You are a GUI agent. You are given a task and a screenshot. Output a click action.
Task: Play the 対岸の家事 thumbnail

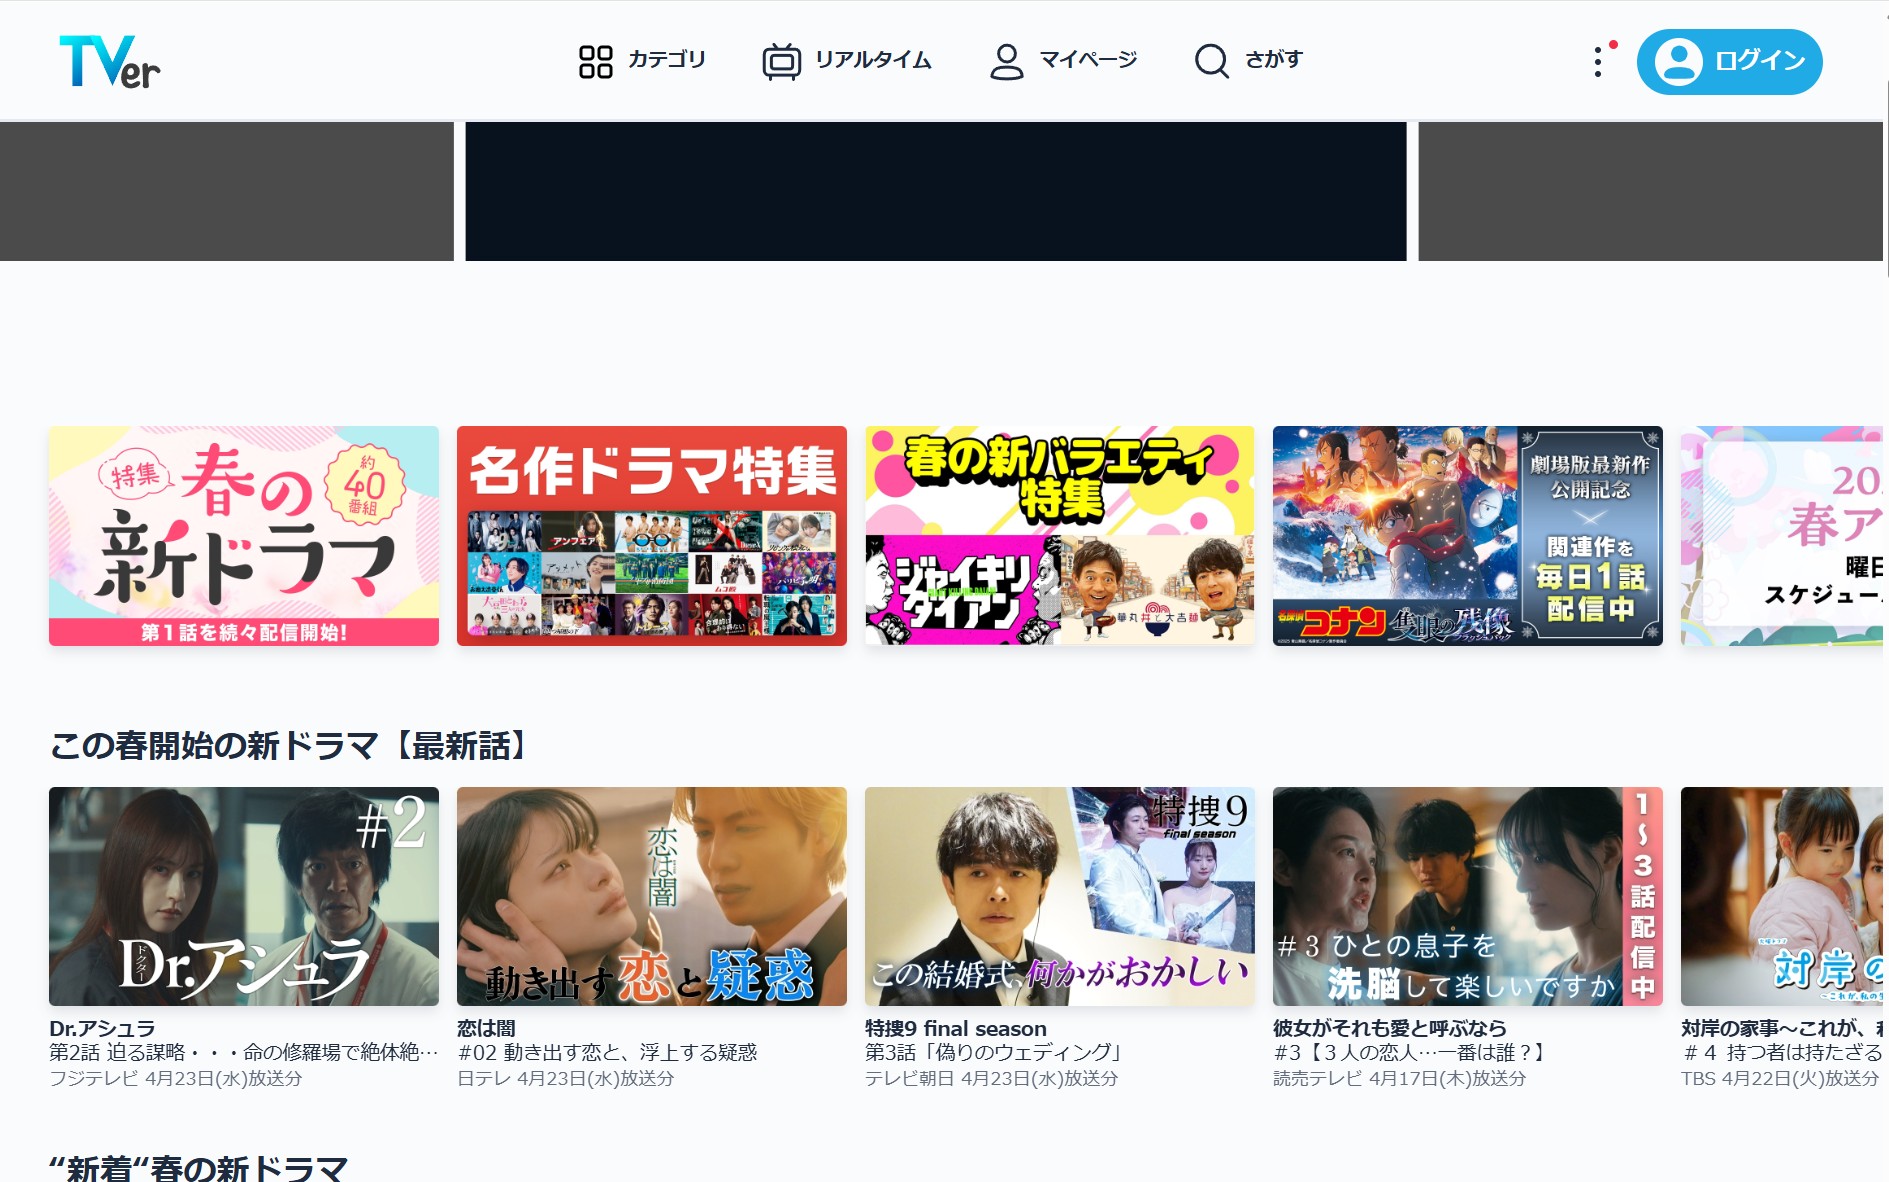click(1782, 896)
